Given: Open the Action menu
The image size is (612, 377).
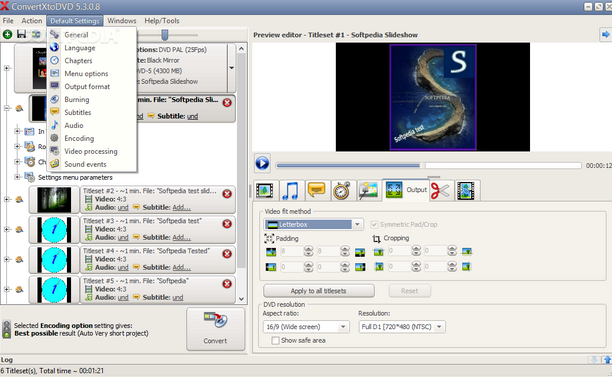Looking at the screenshot, I should (x=32, y=21).
